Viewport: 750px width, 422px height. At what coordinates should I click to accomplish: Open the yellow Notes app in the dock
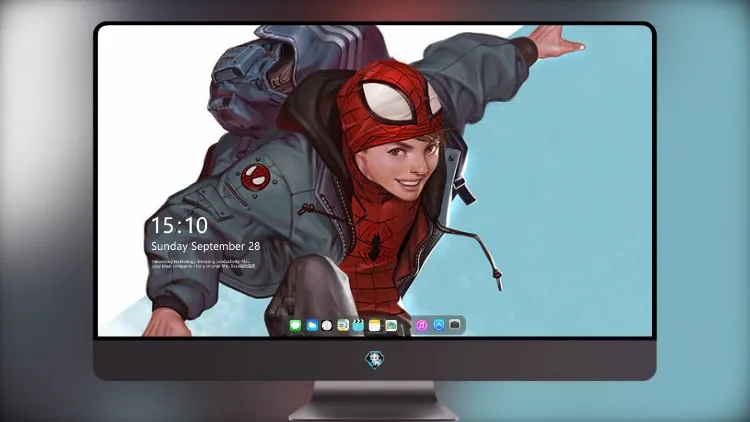coord(375,326)
